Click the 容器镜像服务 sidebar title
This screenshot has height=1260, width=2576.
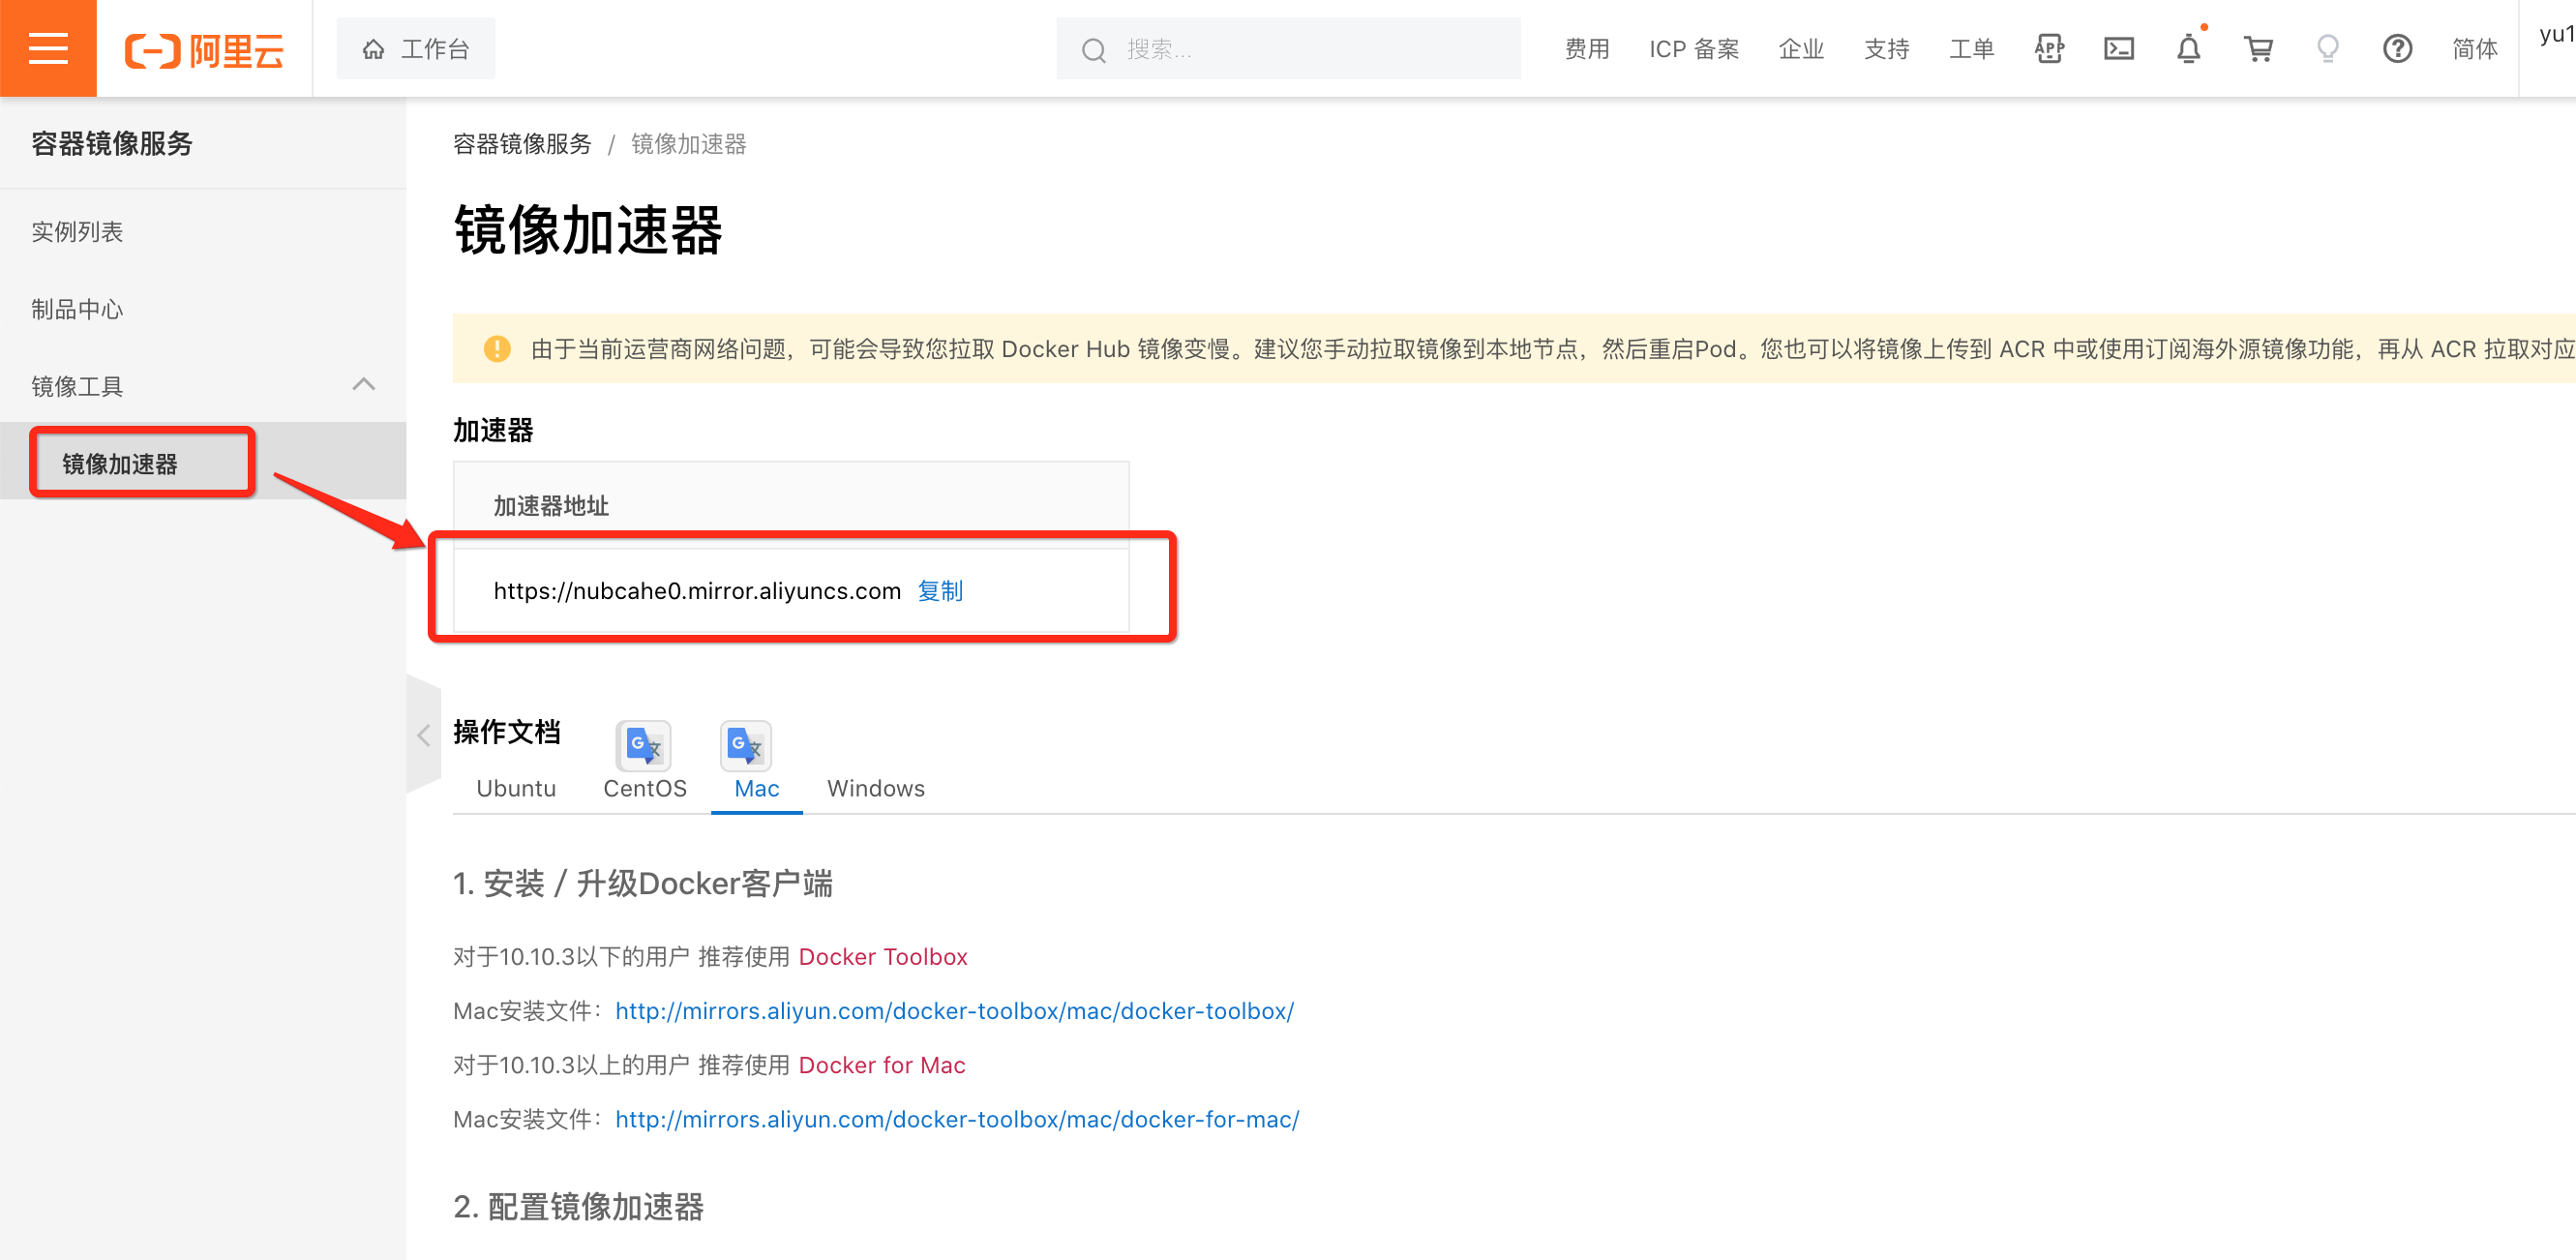[x=112, y=144]
